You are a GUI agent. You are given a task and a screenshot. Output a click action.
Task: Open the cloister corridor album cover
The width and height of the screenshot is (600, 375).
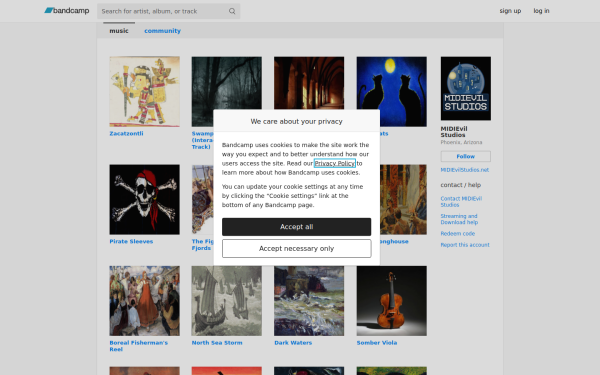[309, 83]
